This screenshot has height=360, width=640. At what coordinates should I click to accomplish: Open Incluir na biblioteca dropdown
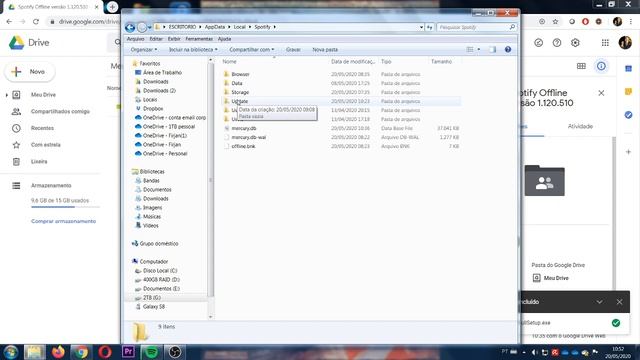click(193, 49)
